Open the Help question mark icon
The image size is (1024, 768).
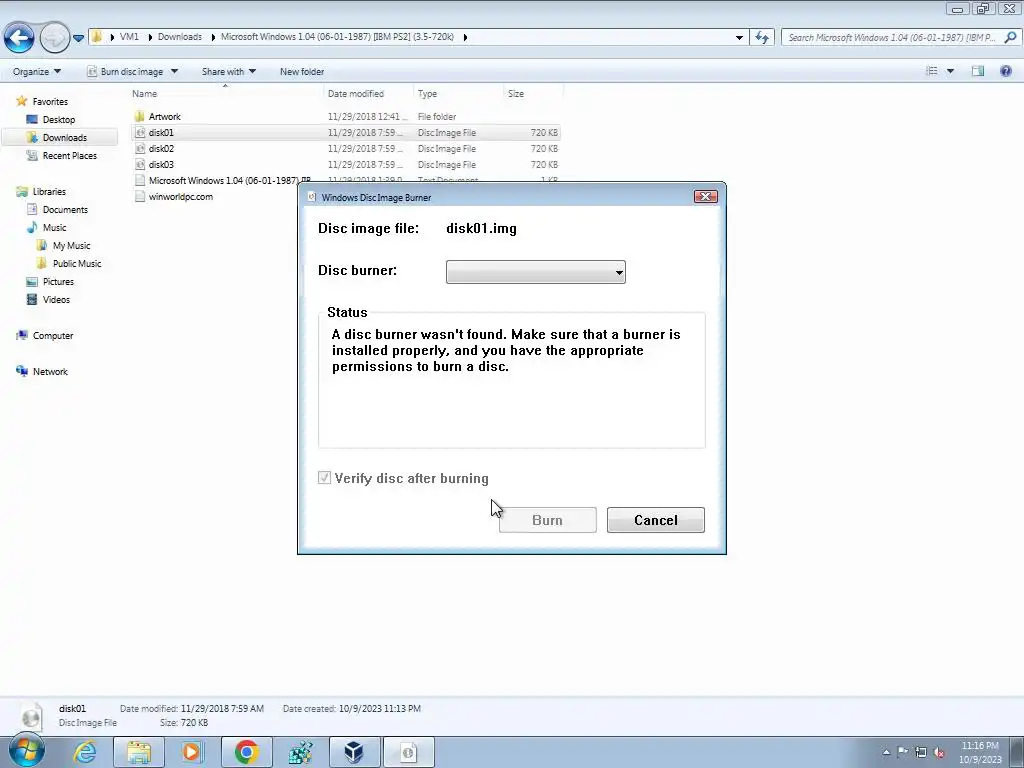[1006, 71]
